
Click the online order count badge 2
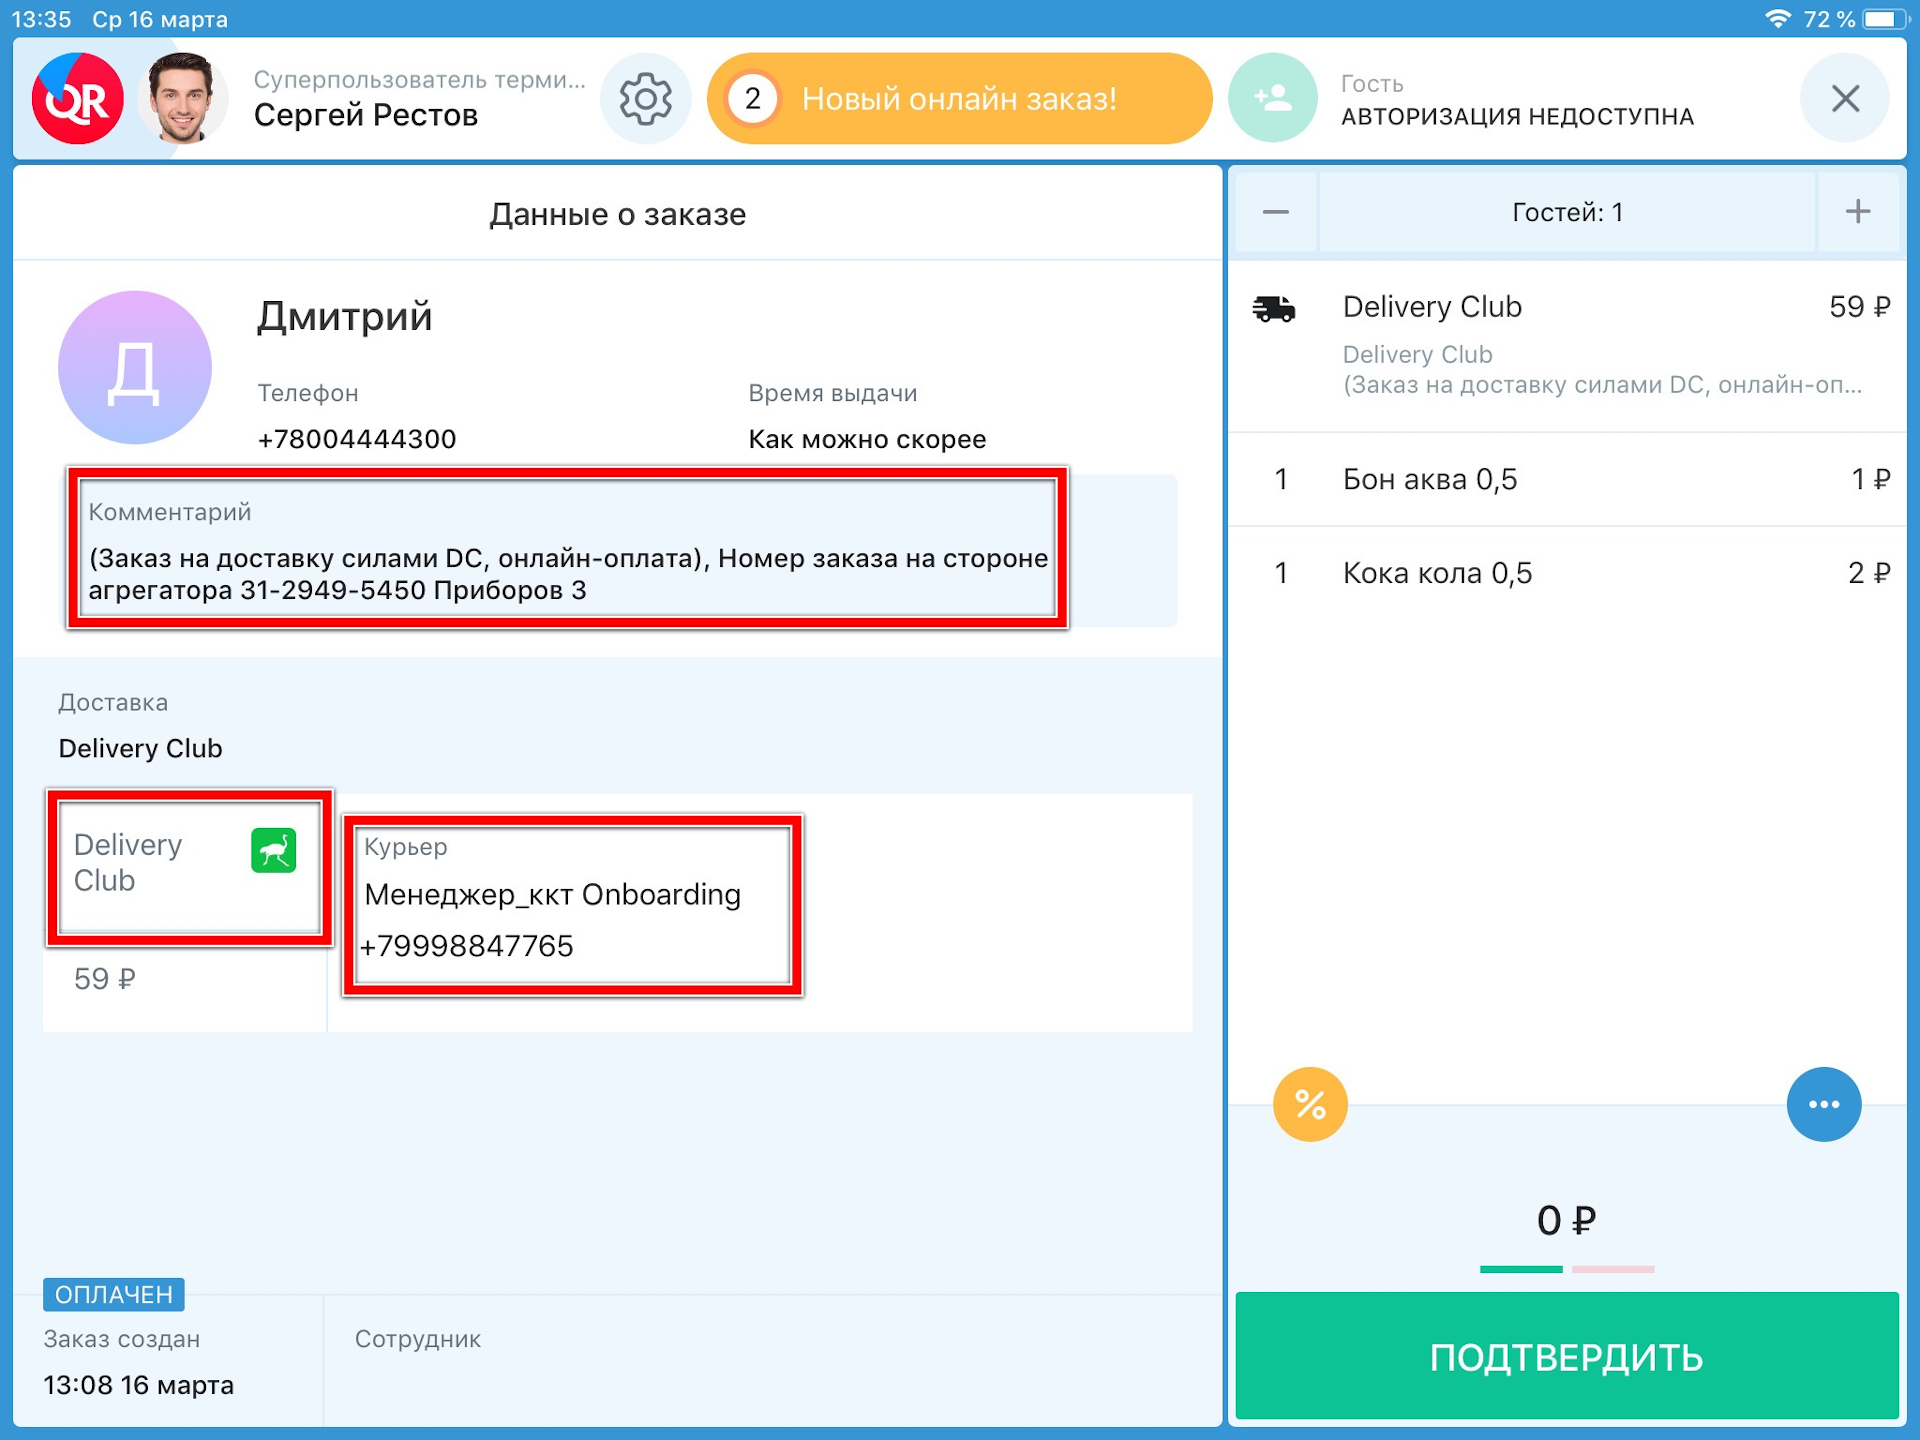coord(752,99)
